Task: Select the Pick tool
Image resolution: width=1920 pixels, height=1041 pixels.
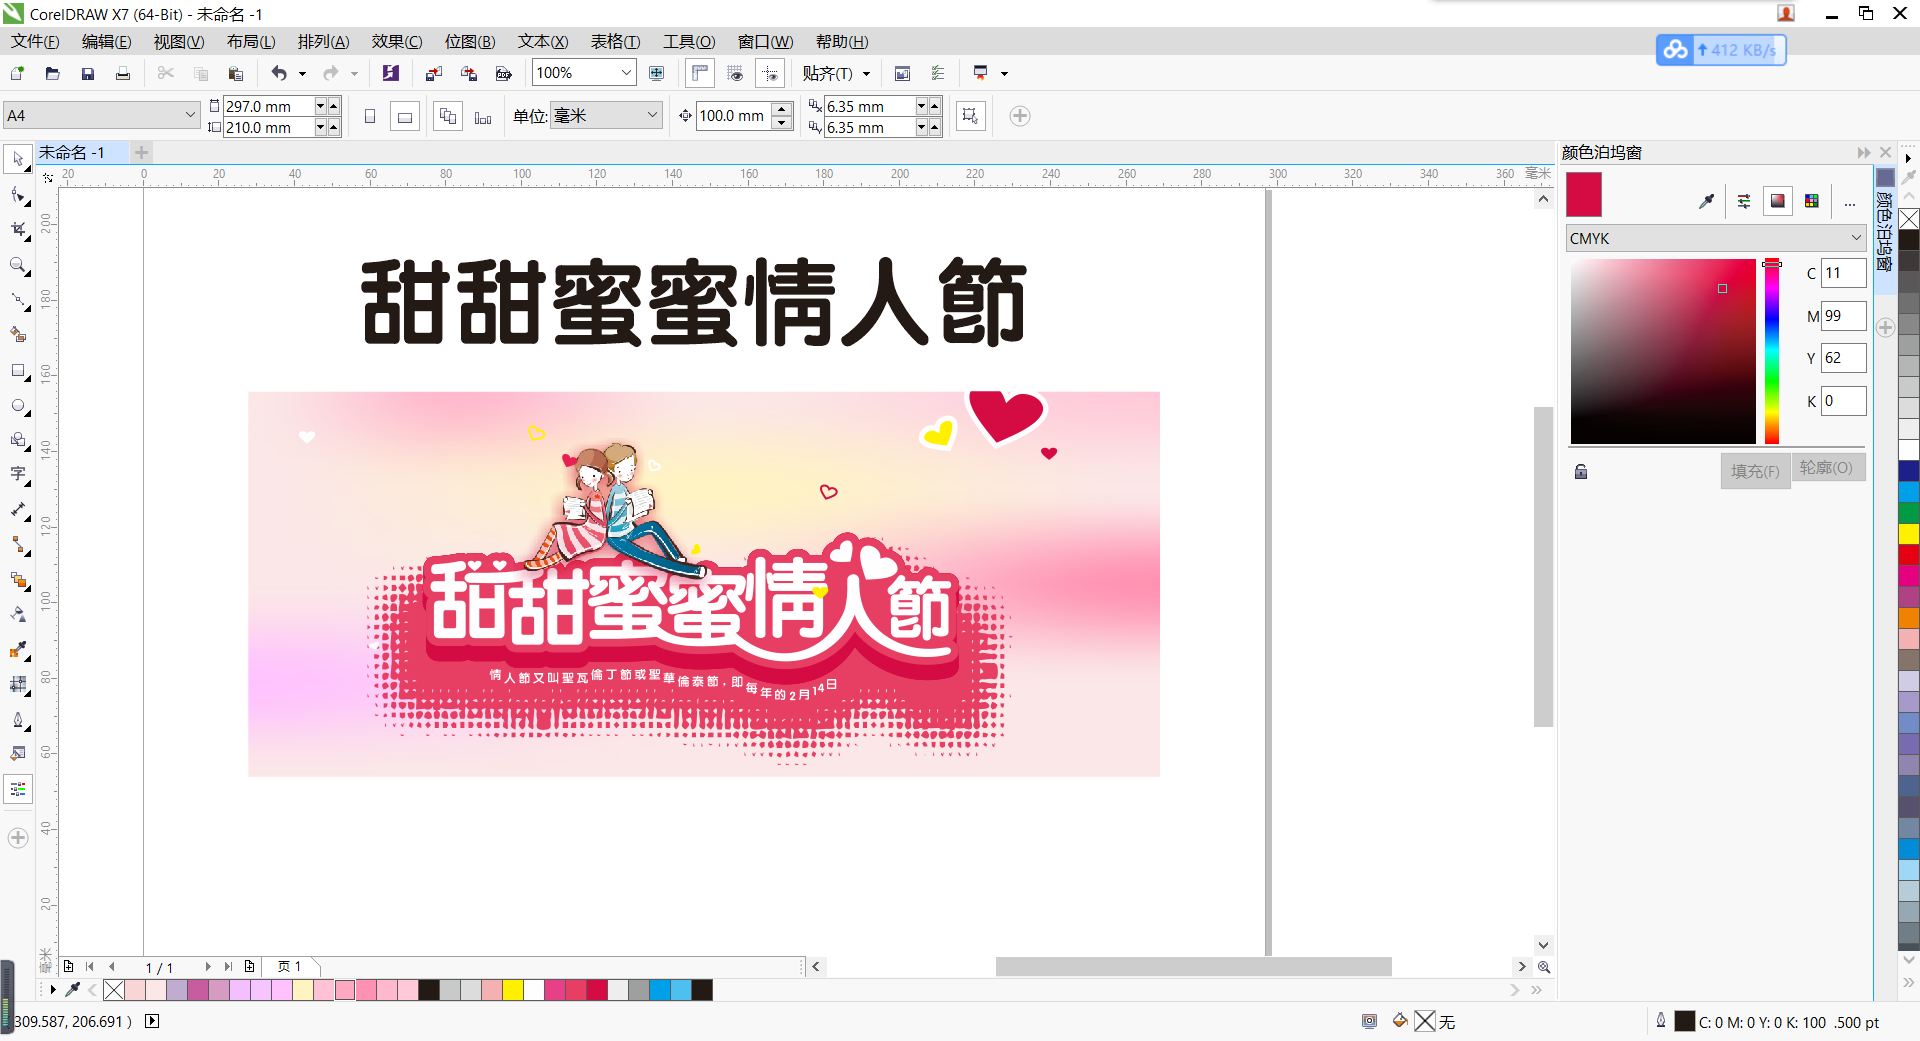Action: point(17,158)
